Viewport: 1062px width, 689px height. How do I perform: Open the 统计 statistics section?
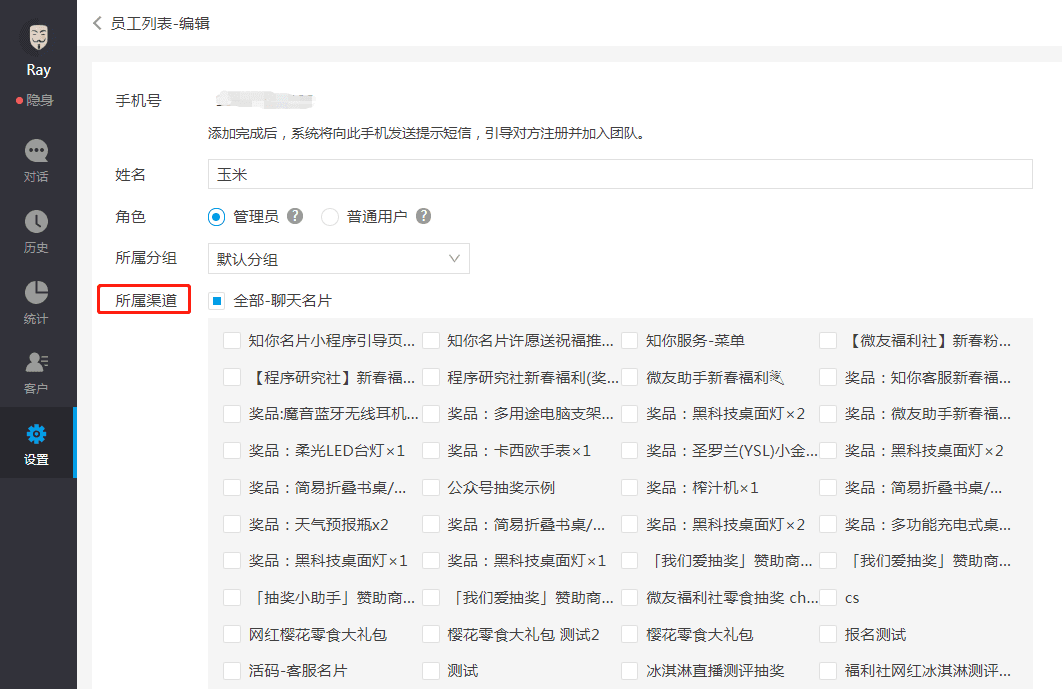point(37,303)
